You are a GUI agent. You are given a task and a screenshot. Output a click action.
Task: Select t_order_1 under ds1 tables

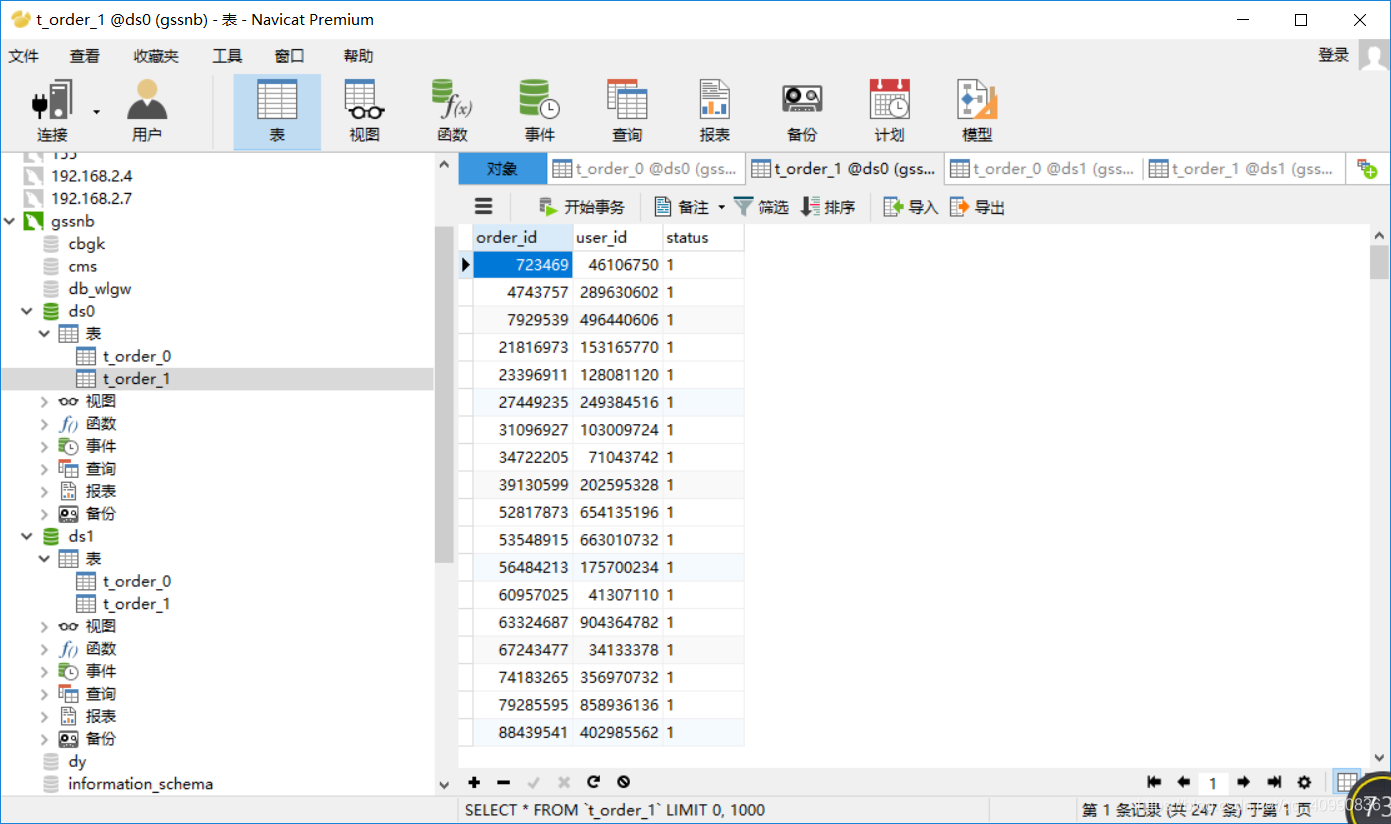137,604
